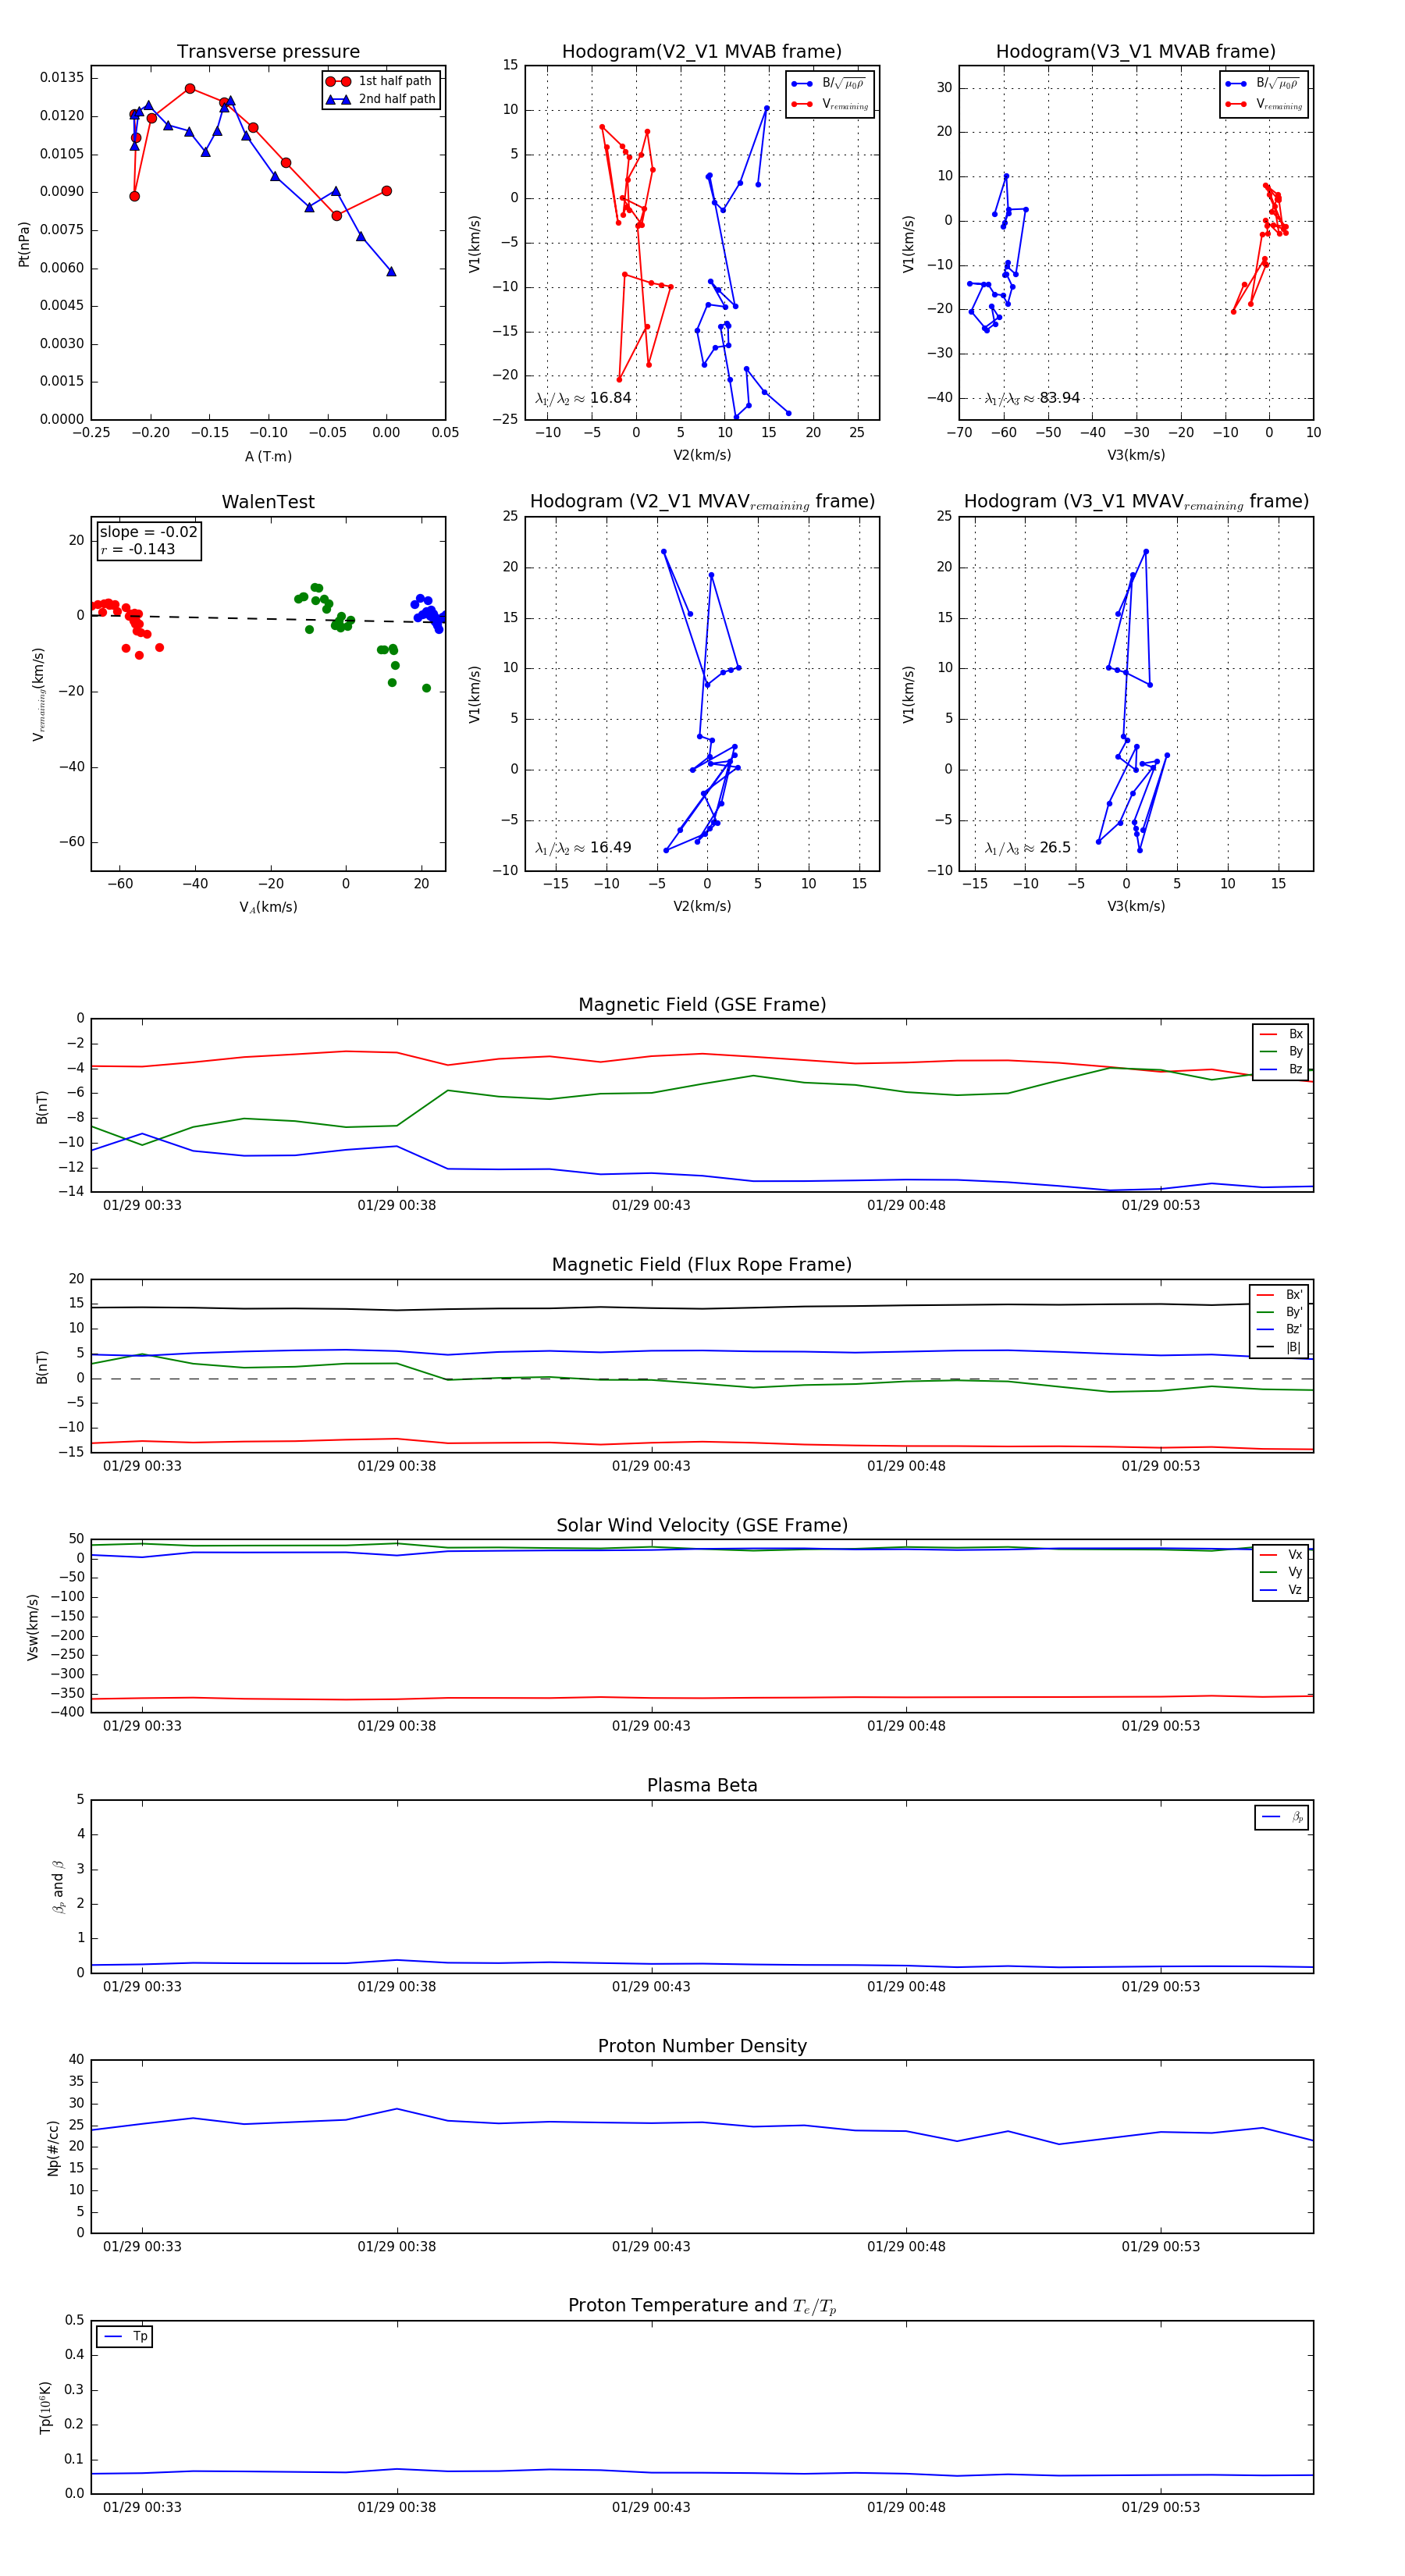Click '01/29 00:43' tick under GSE magnetic field plot
The width and height of the screenshot is (1405, 2576).
[651, 1205]
